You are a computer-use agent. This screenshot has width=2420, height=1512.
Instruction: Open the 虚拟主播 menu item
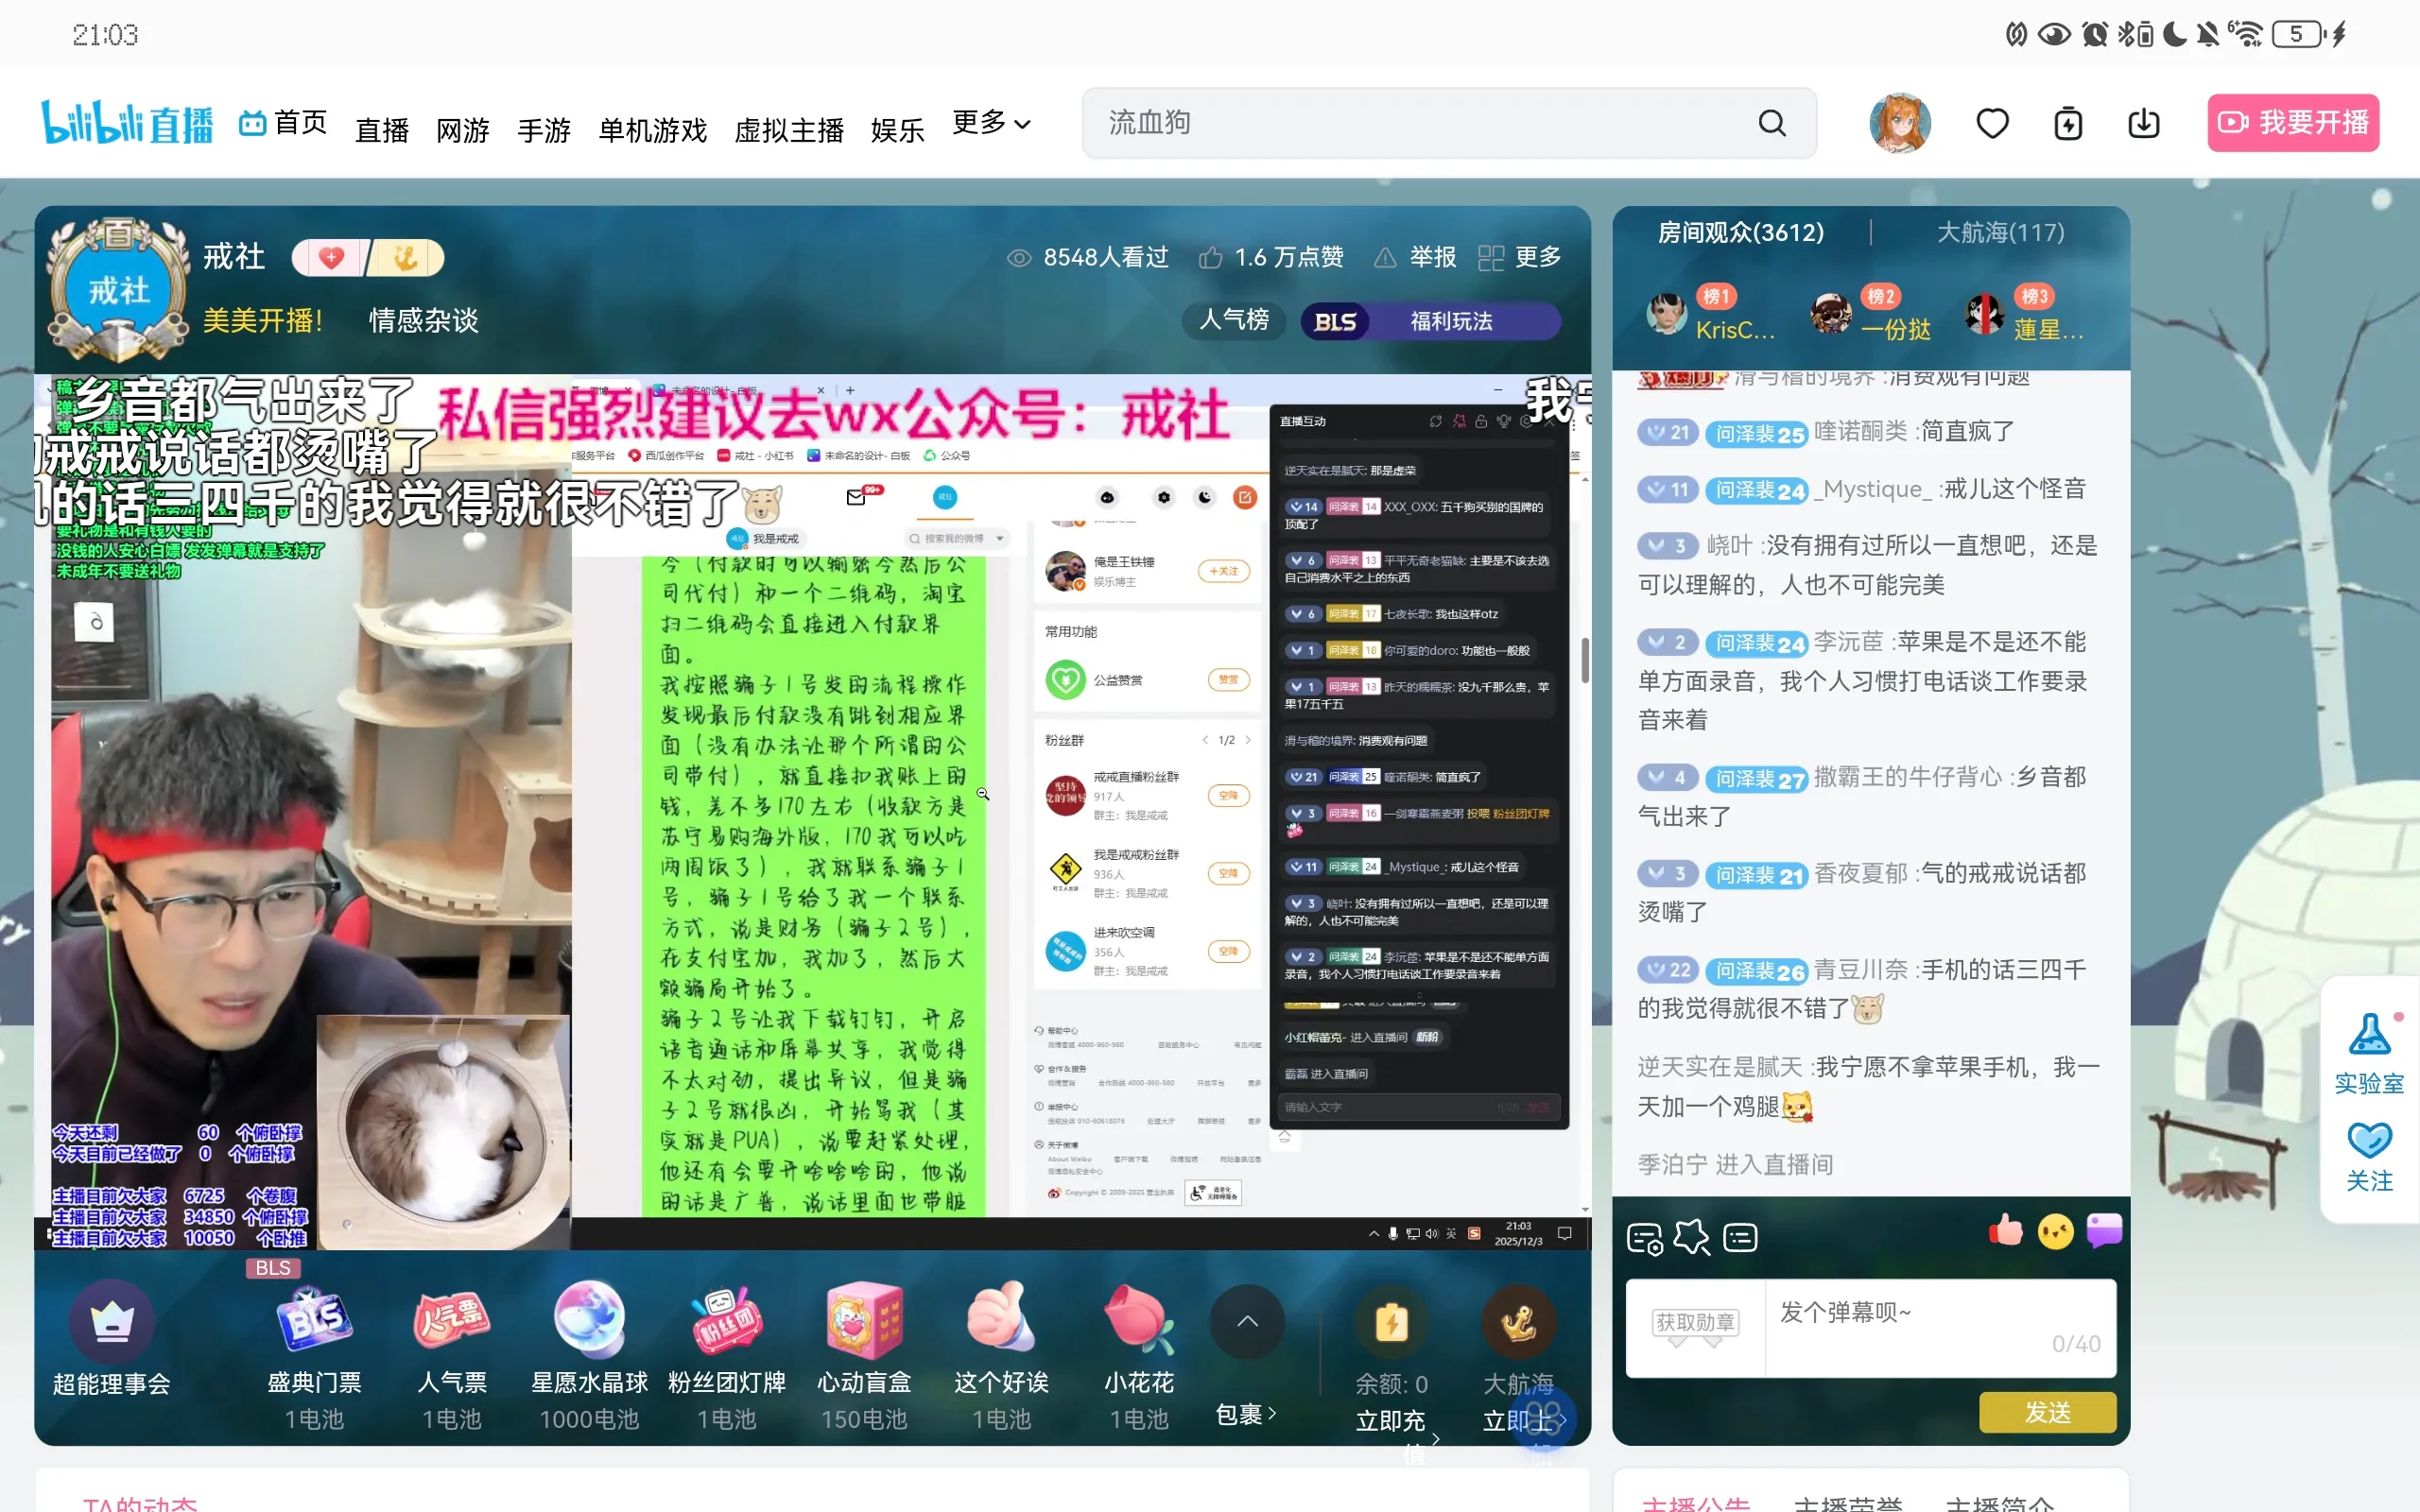click(x=789, y=130)
